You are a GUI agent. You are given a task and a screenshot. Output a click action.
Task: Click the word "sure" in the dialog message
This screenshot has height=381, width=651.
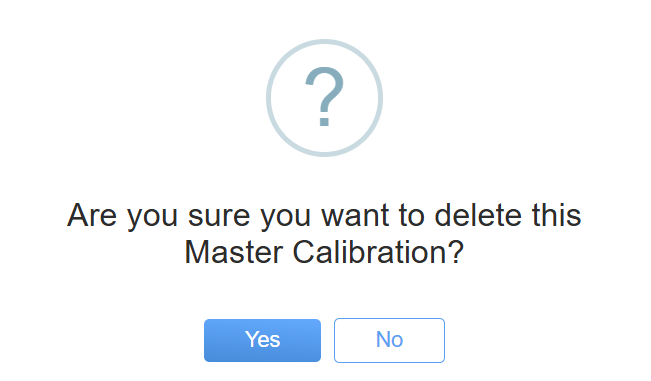(x=219, y=217)
